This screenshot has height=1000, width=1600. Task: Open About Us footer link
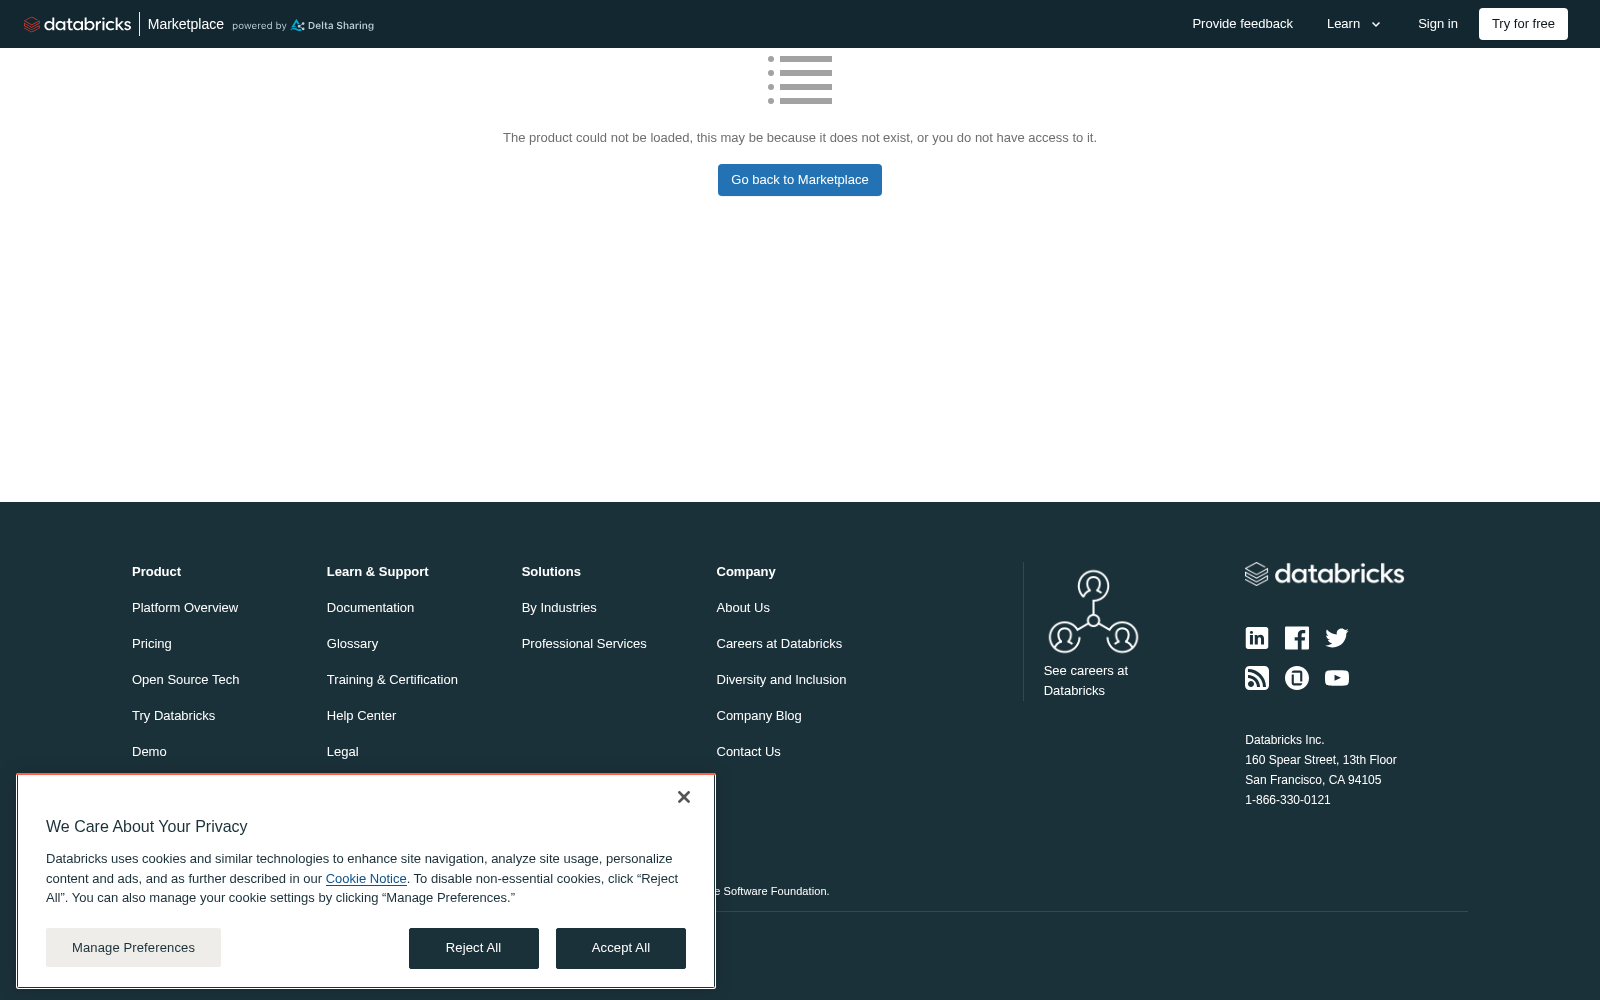(743, 608)
